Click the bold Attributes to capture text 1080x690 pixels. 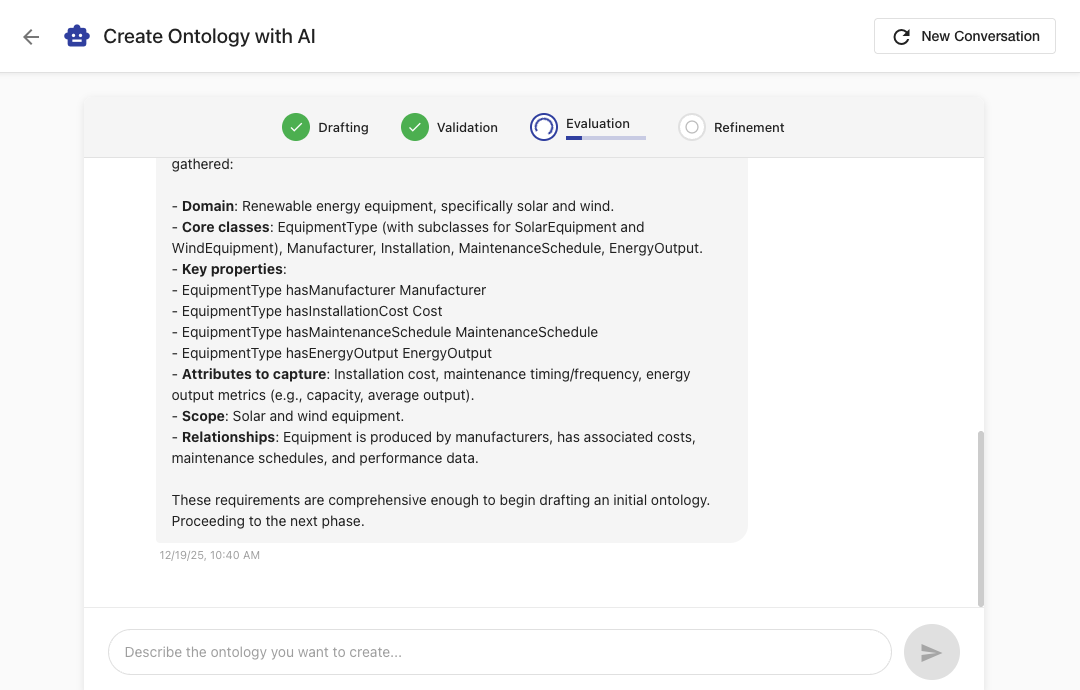click(254, 374)
